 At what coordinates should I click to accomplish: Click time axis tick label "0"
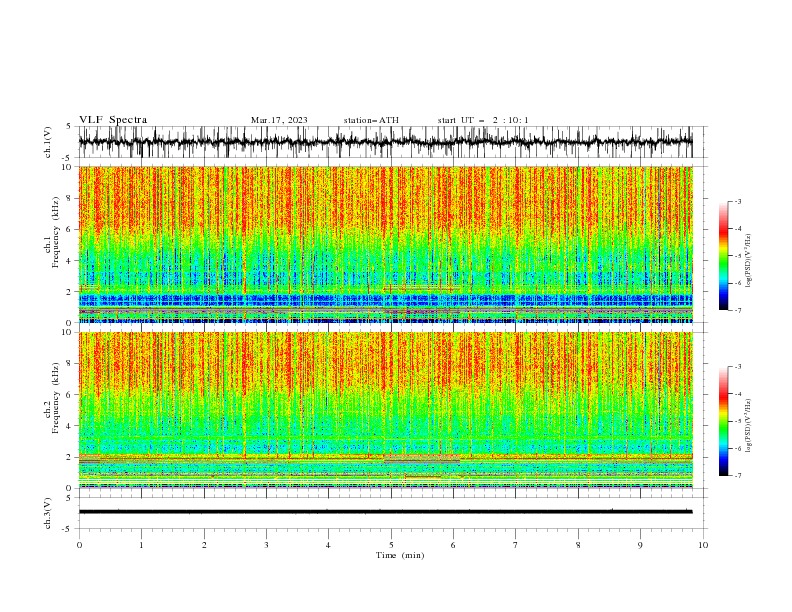point(79,545)
